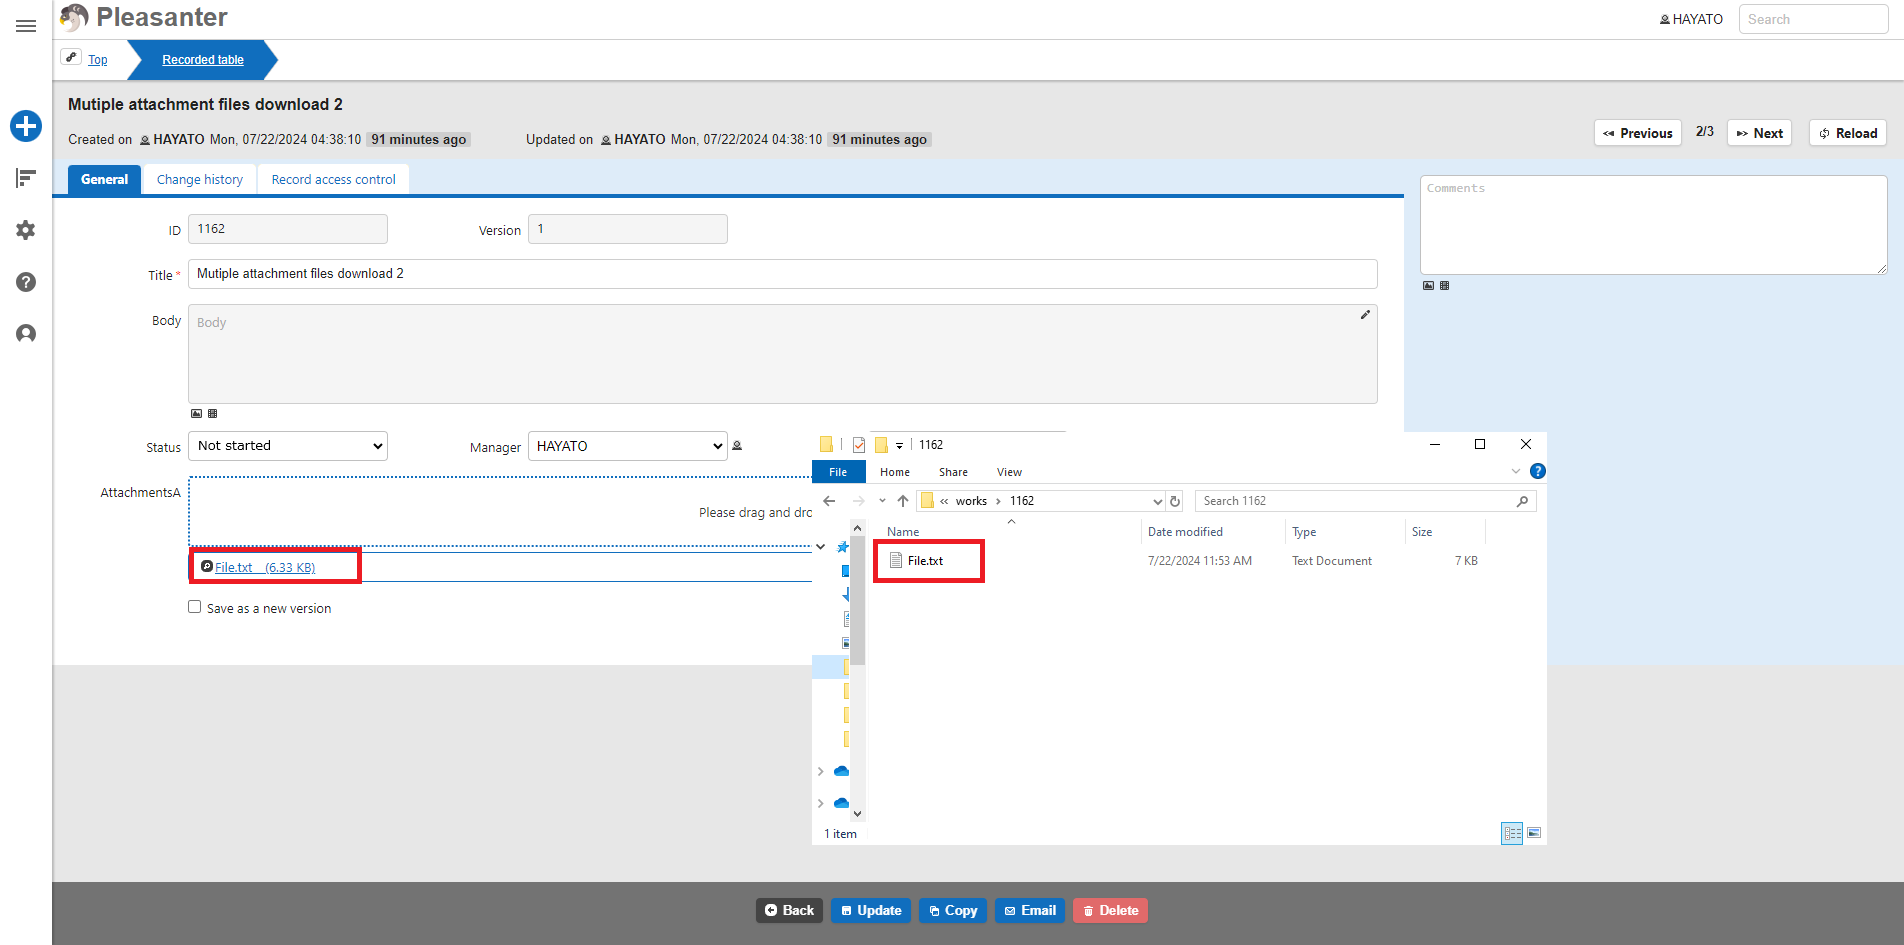Expand the Explorer ribbon chevron
Image resolution: width=1904 pixels, height=945 pixels.
[x=1516, y=471]
